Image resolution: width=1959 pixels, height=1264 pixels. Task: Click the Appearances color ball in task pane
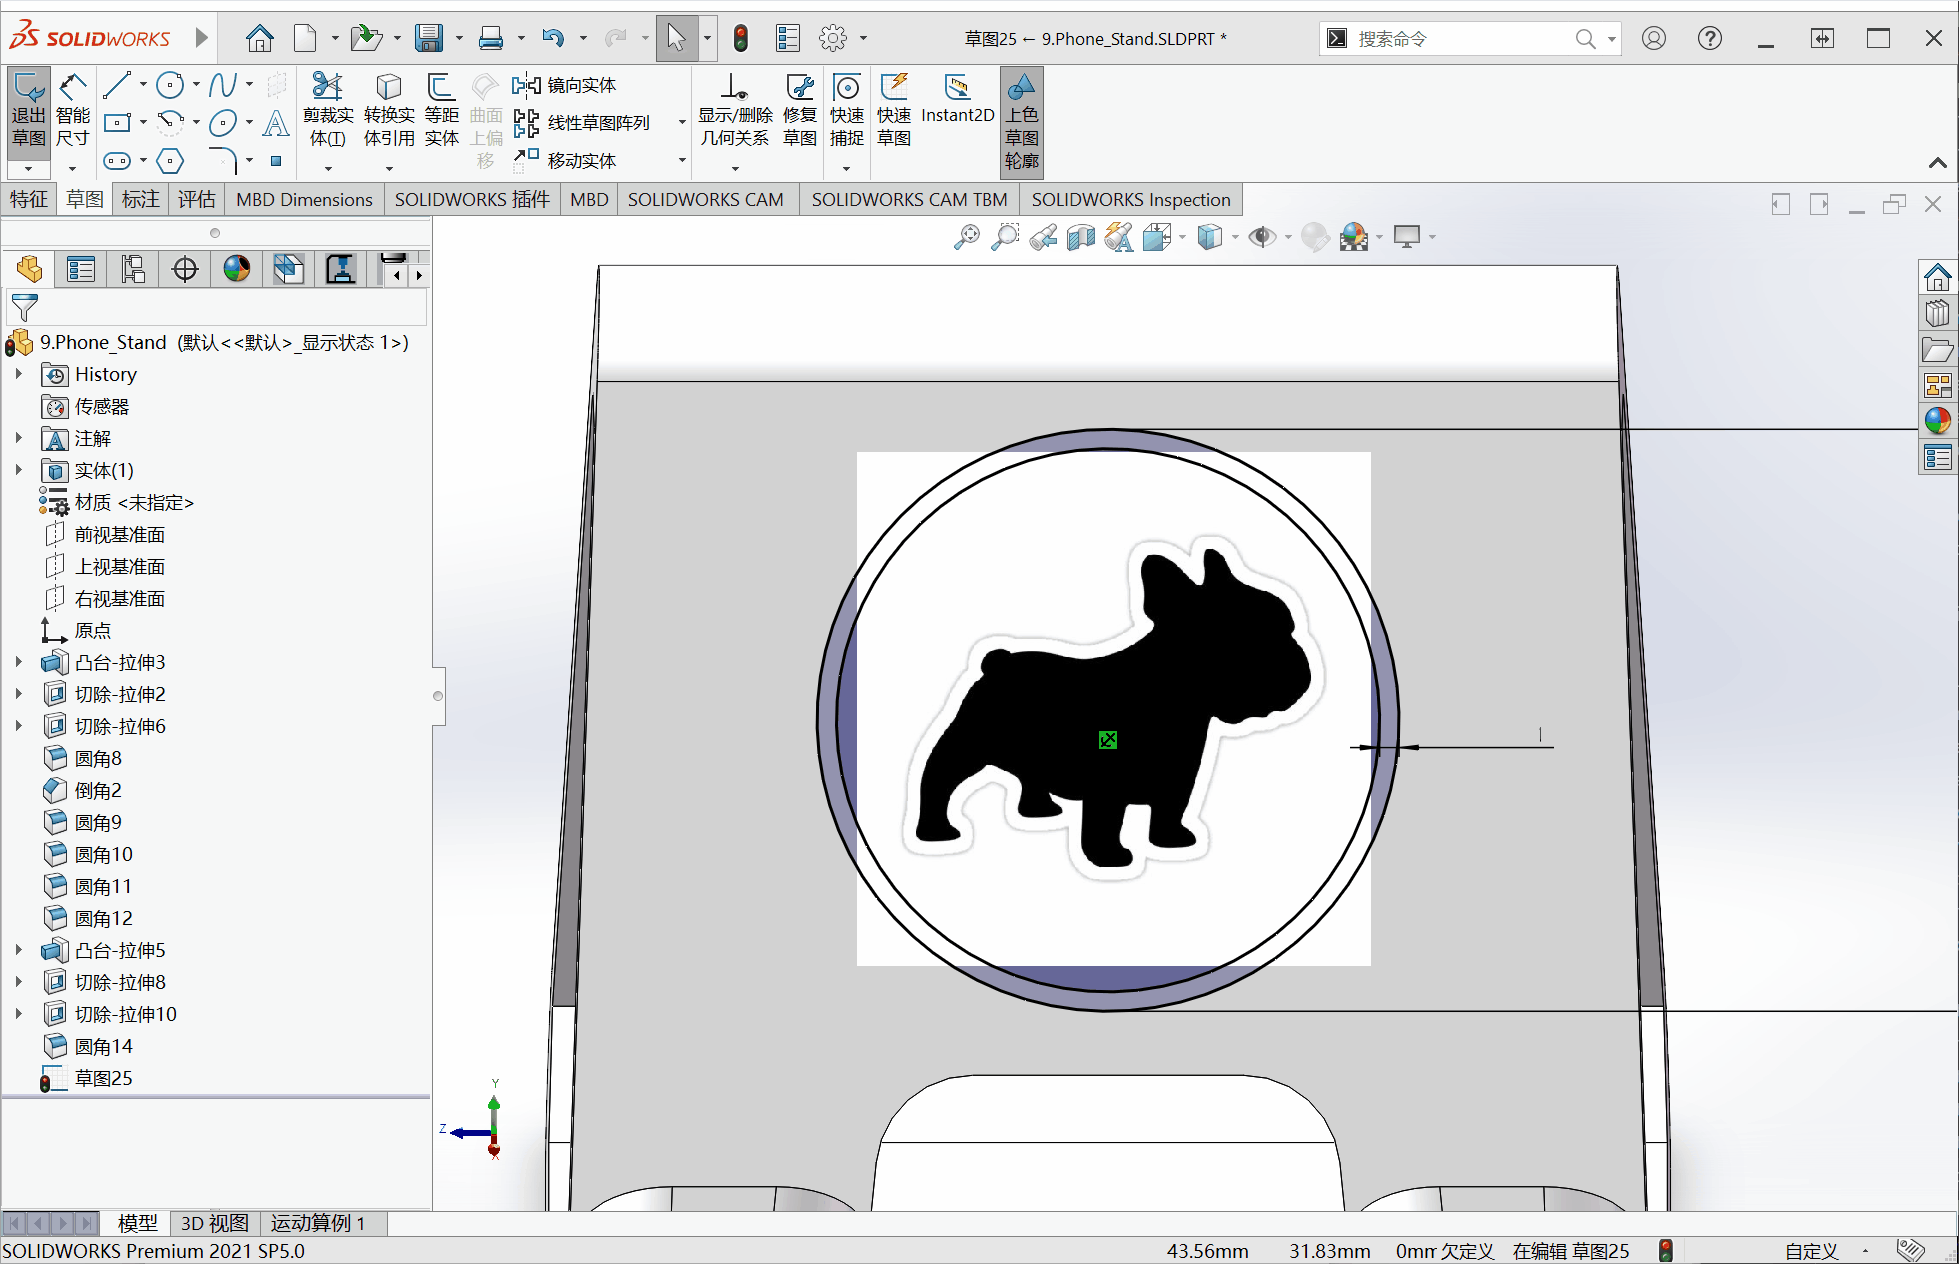point(1937,421)
